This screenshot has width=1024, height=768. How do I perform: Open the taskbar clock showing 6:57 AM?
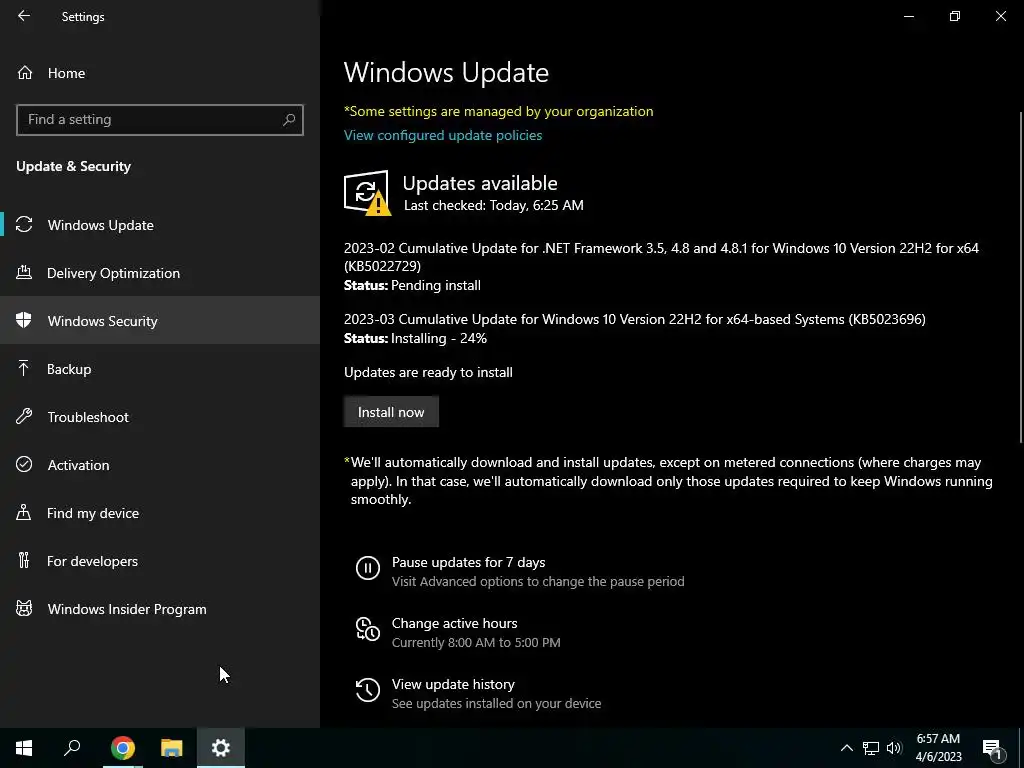(938, 748)
